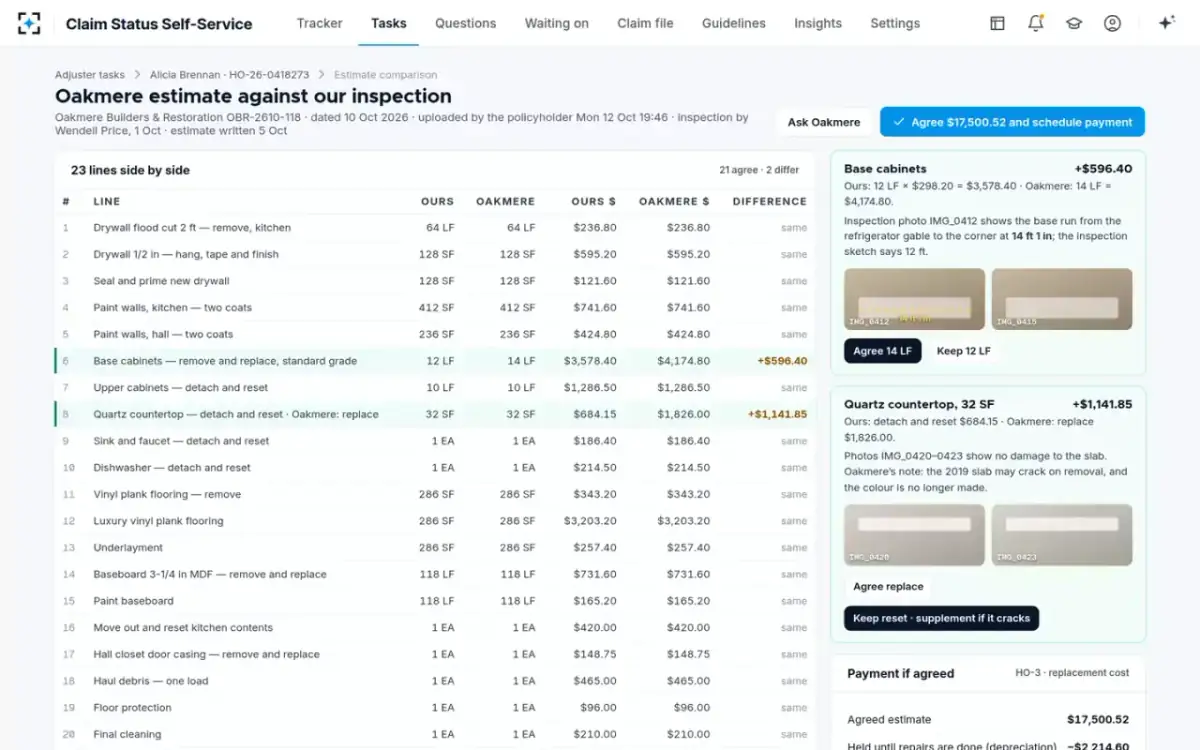Click the DIFFERENCE column header

(x=769, y=201)
